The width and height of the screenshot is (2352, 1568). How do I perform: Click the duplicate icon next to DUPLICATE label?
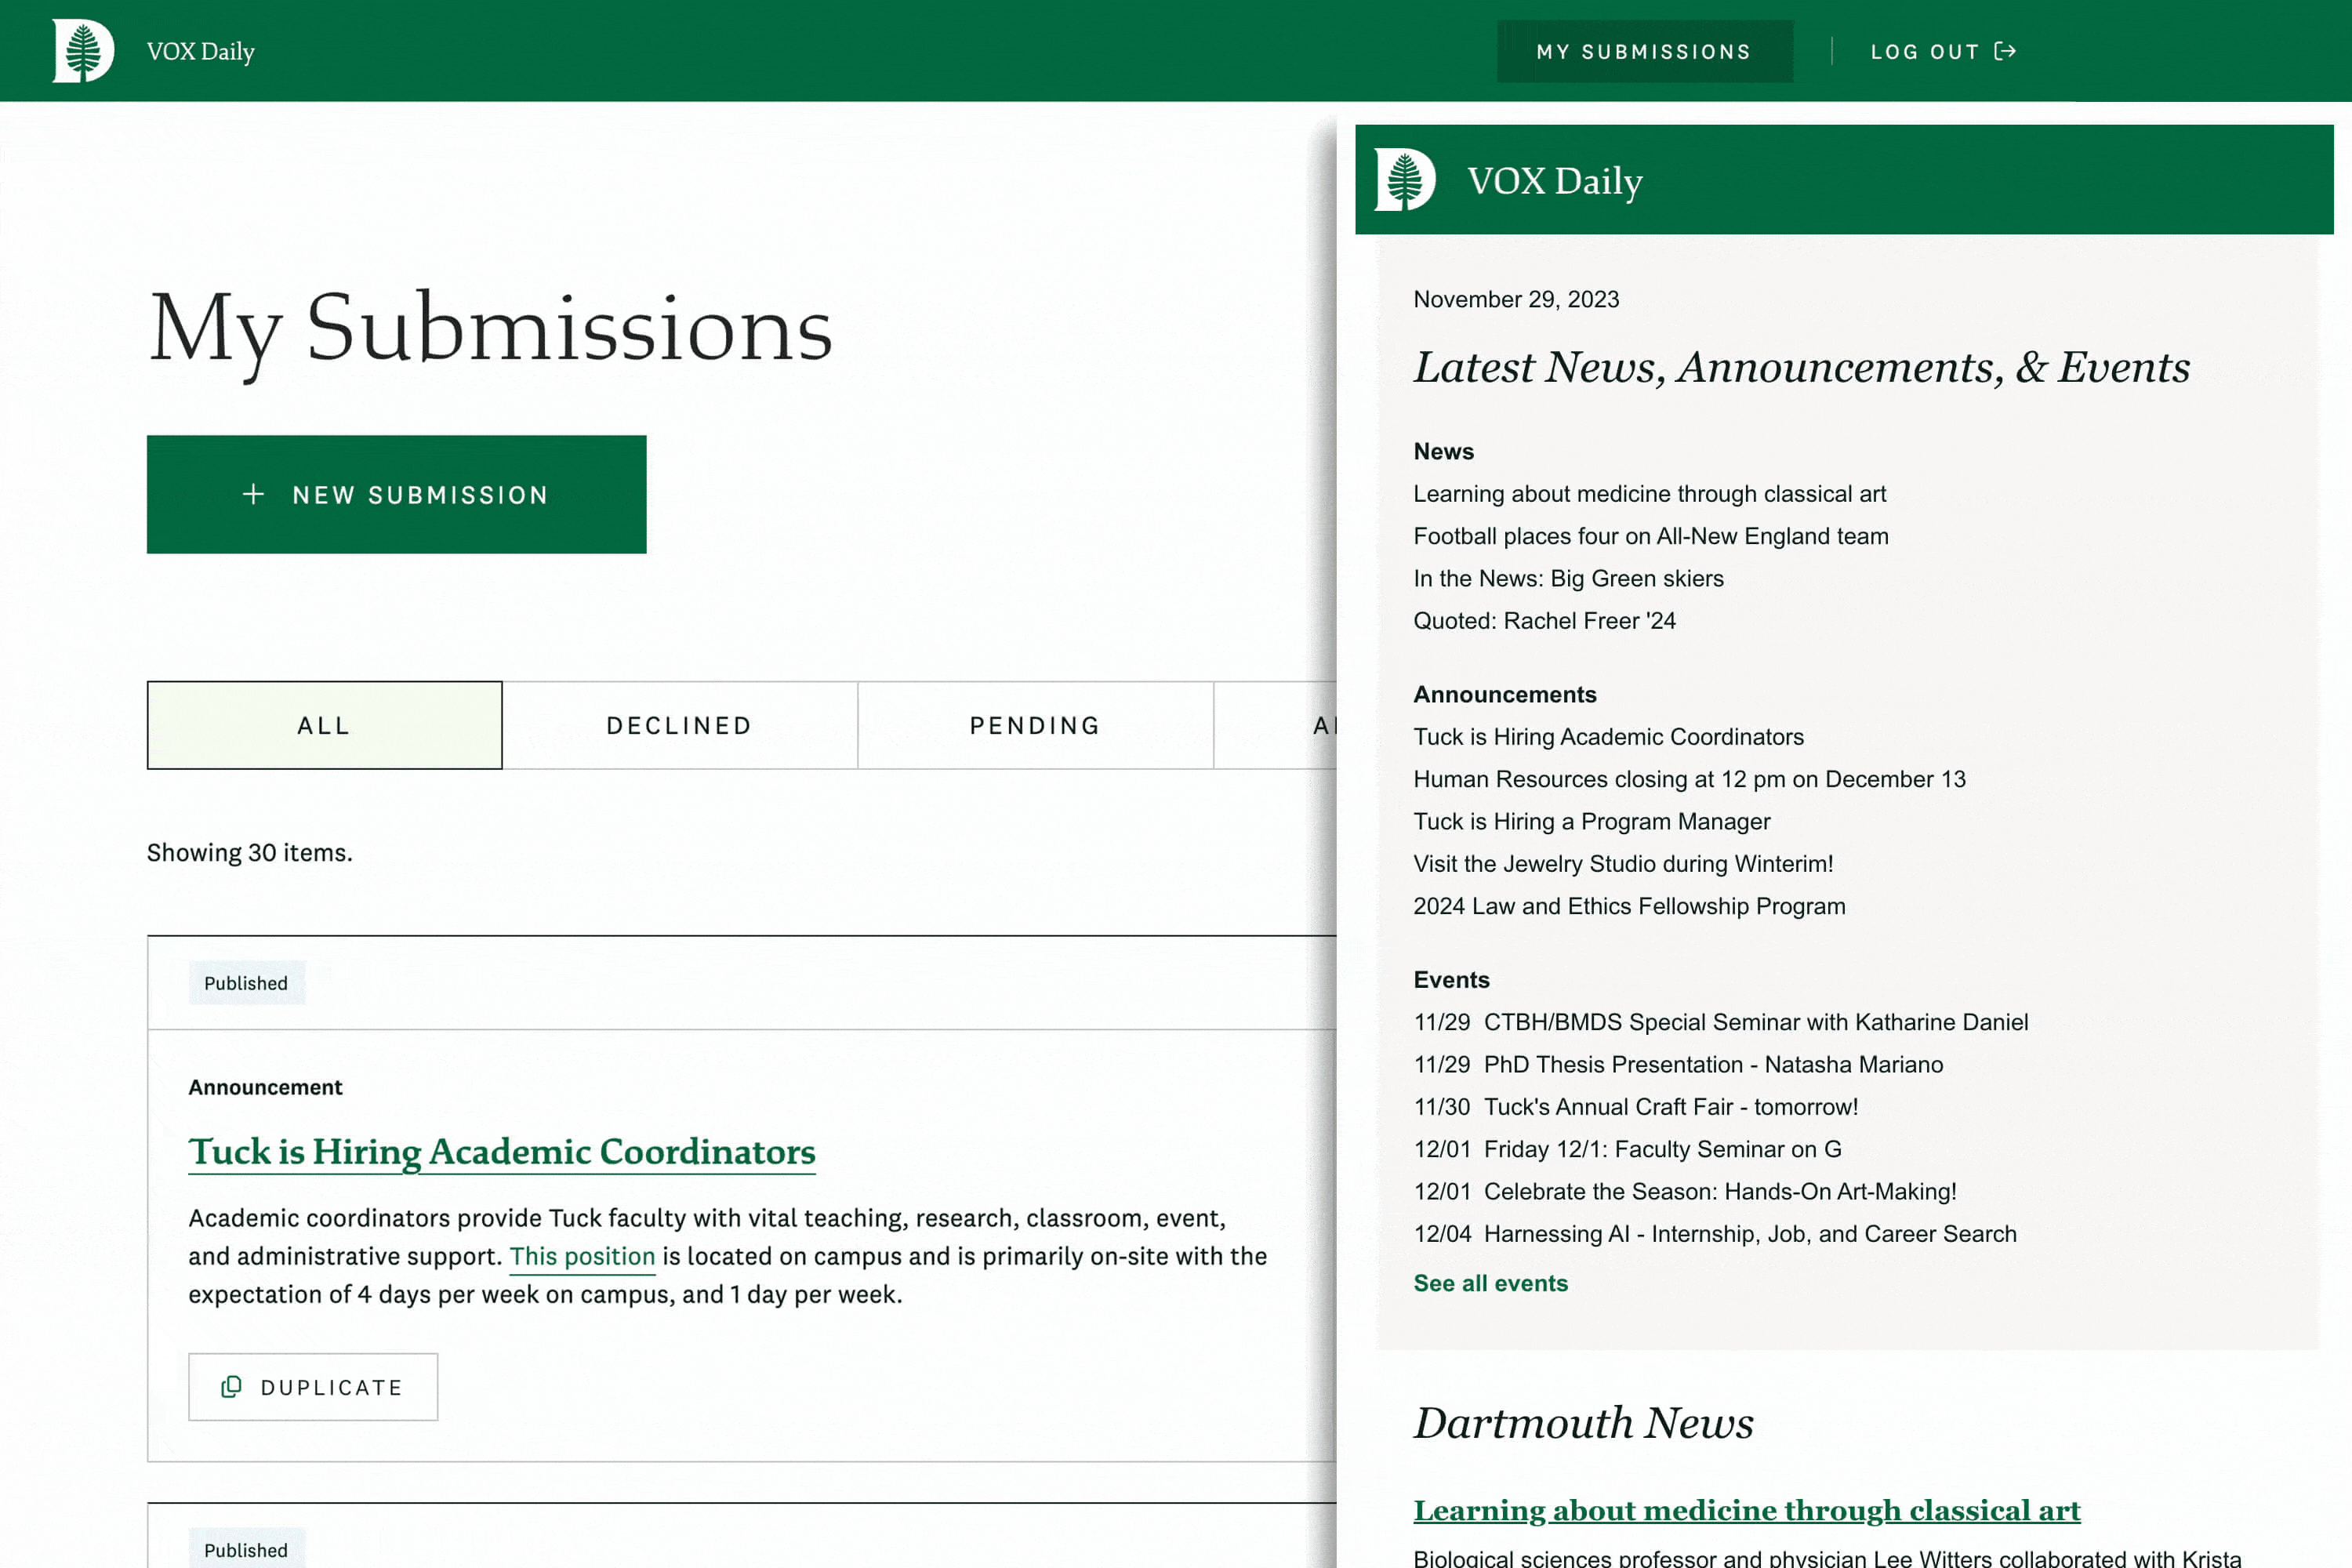click(x=233, y=1388)
